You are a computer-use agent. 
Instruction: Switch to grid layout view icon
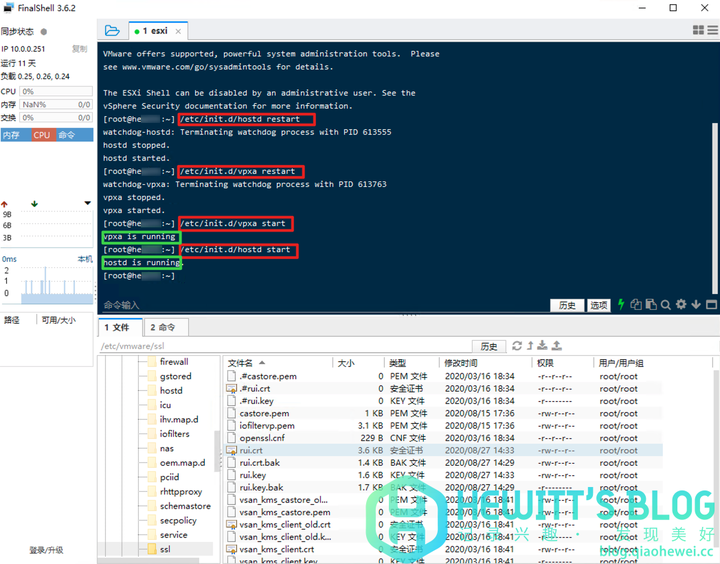pos(698,31)
